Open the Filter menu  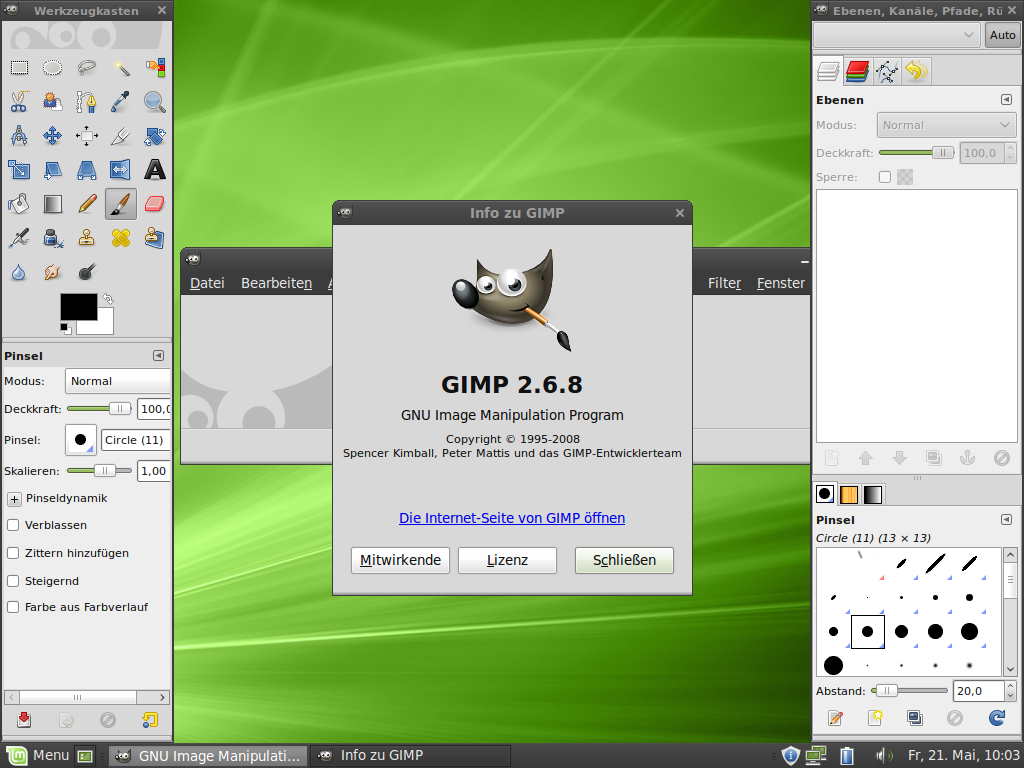(x=724, y=283)
